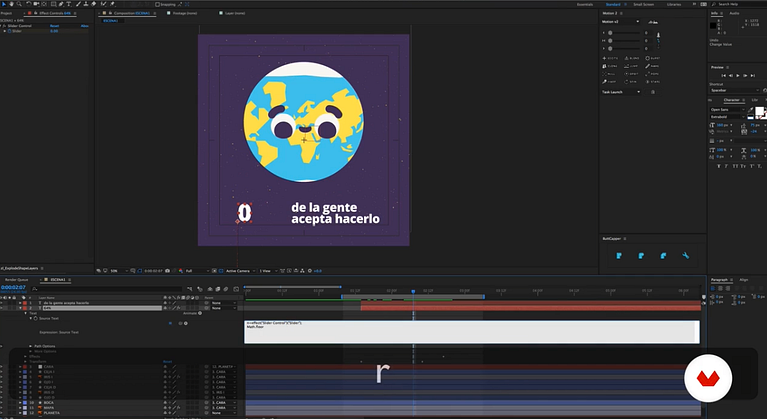Image resolution: width=767 pixels, height=419 pixels.
Task: Click the Search Help field
Action: click(739, 4)
